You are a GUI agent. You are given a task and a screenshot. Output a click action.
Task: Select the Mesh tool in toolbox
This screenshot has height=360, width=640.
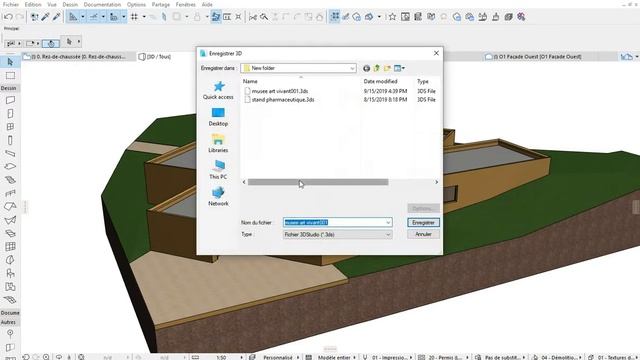point(10,300)
